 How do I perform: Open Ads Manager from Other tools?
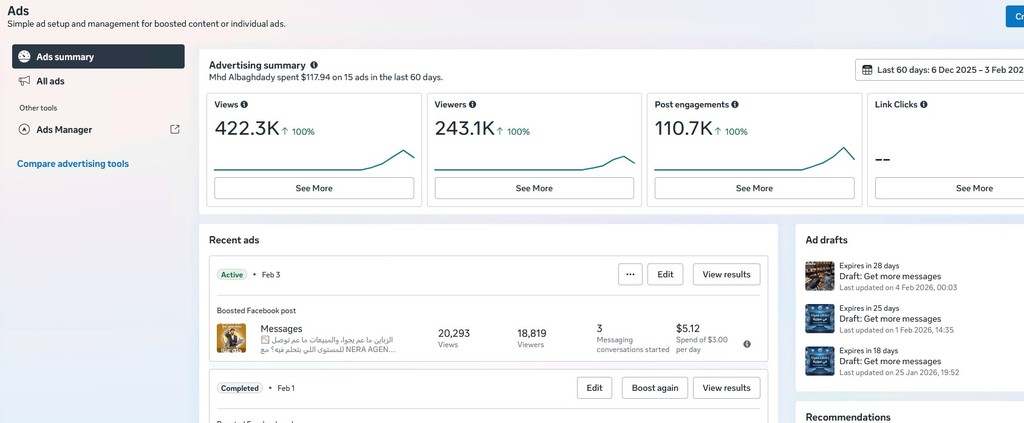(64, 129)
